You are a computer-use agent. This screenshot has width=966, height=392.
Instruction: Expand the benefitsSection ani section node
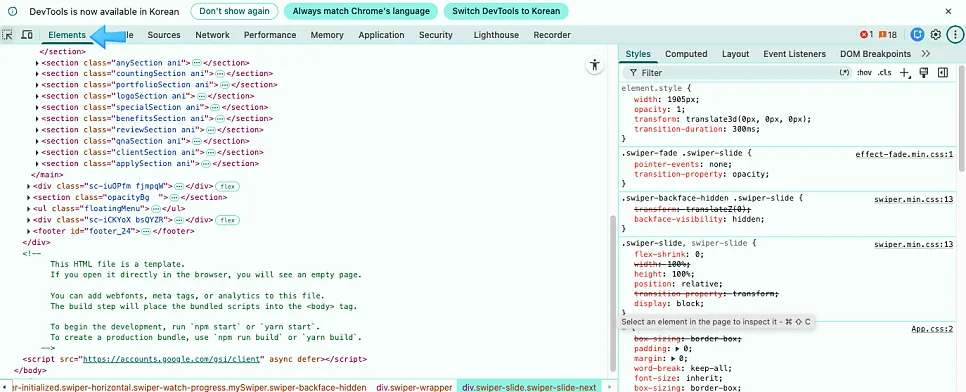click(x=38, y=119)
